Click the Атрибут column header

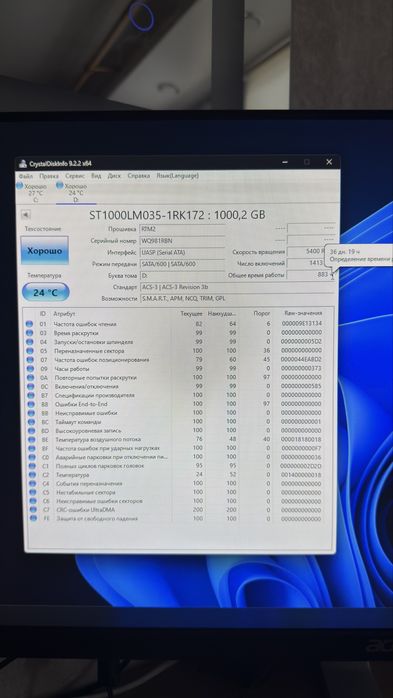(x=65, y=314)
